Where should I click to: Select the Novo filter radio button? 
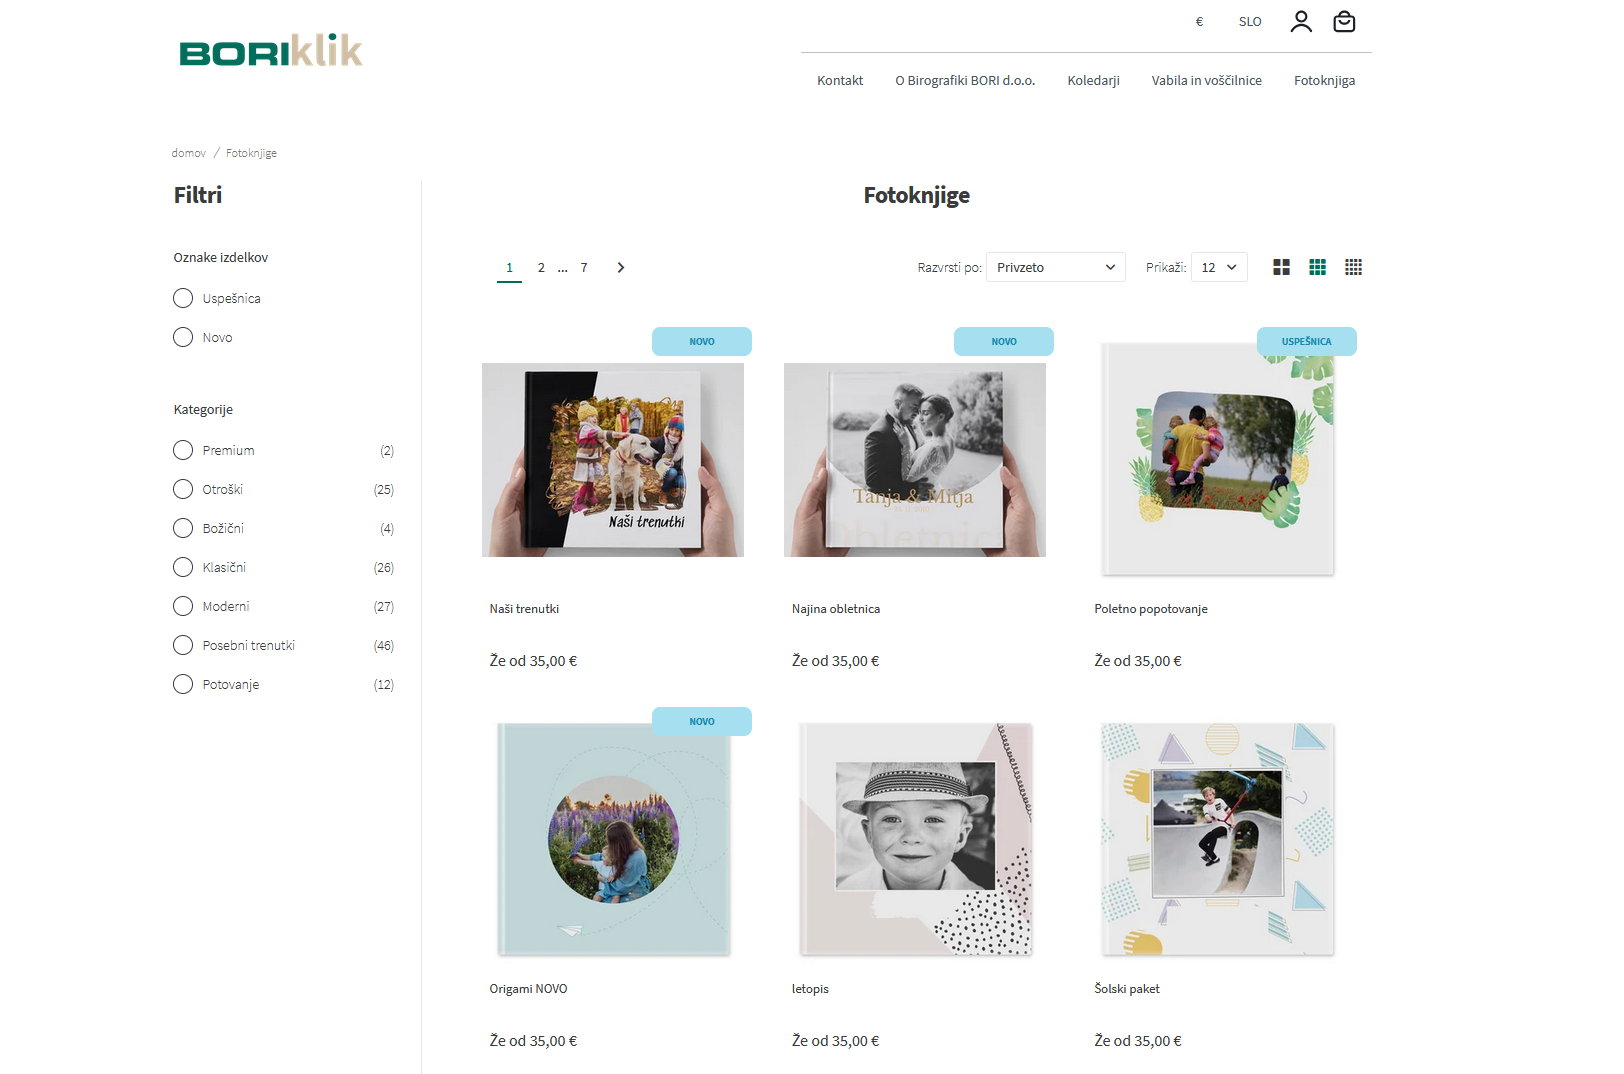pyautogui.click(x=183, y=337)
